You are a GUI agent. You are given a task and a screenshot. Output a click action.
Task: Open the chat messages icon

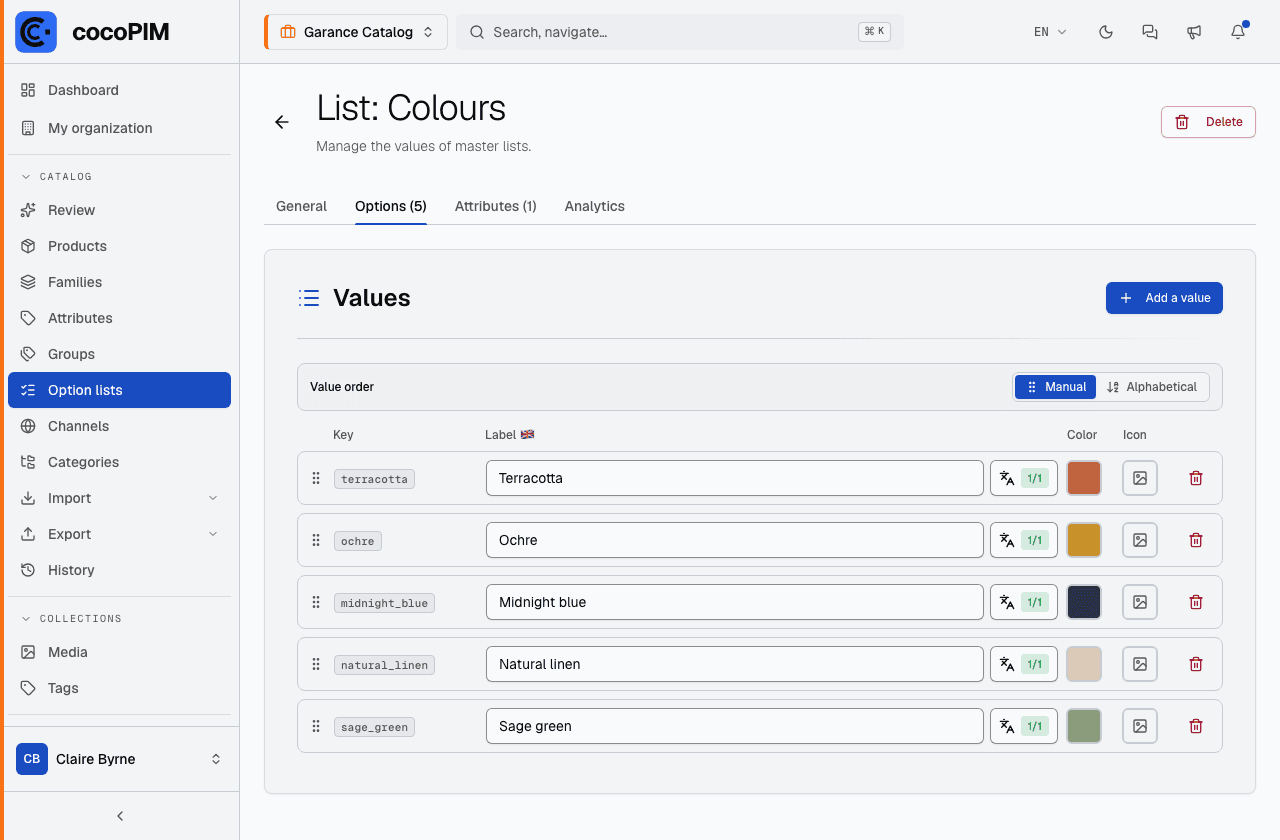point(1150,32)
